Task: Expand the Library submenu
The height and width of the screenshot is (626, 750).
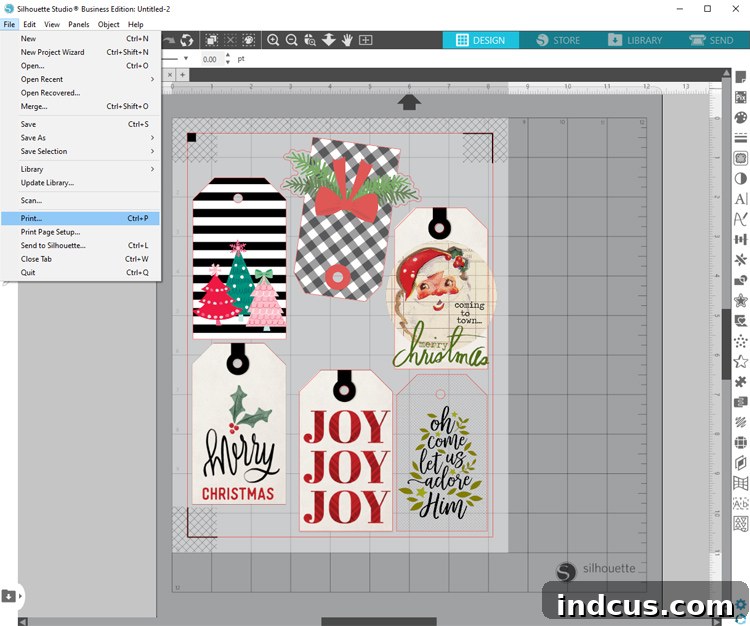Action: 80,169
